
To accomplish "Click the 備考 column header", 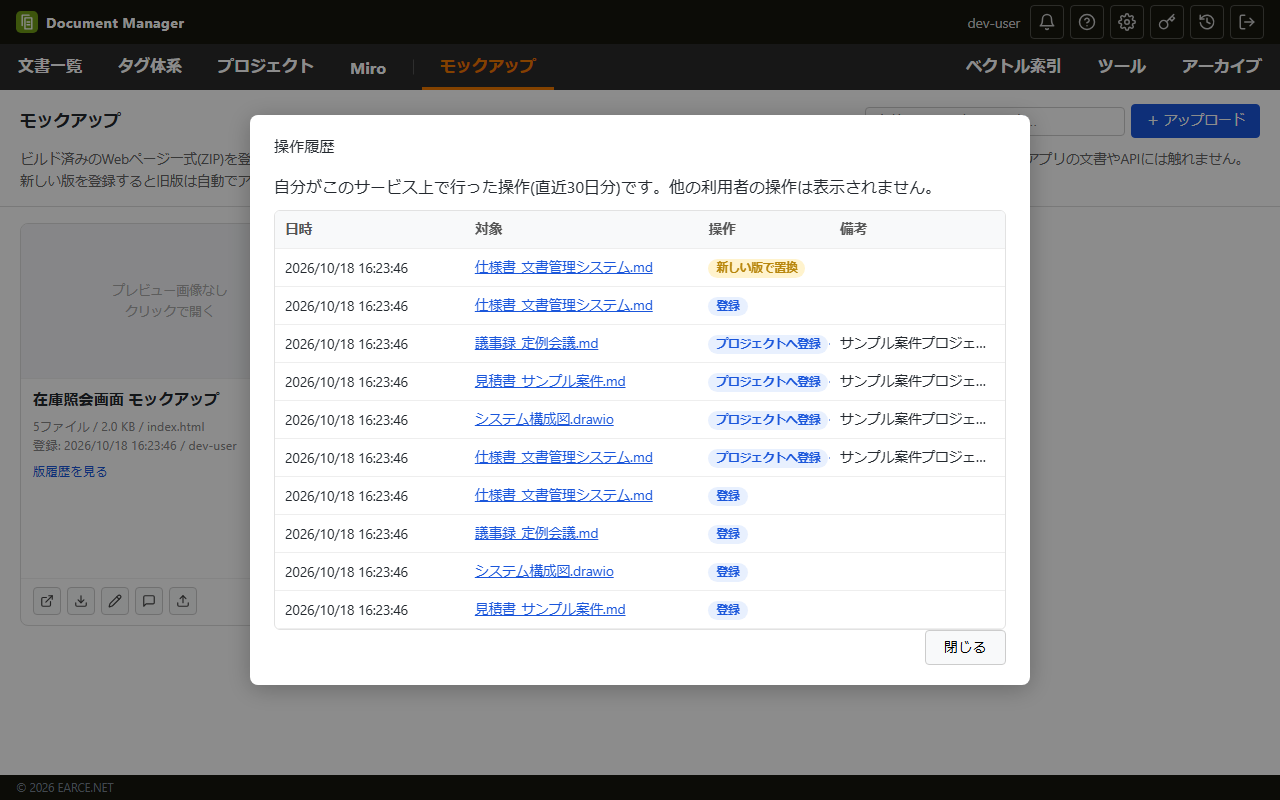I will [853, 229].
